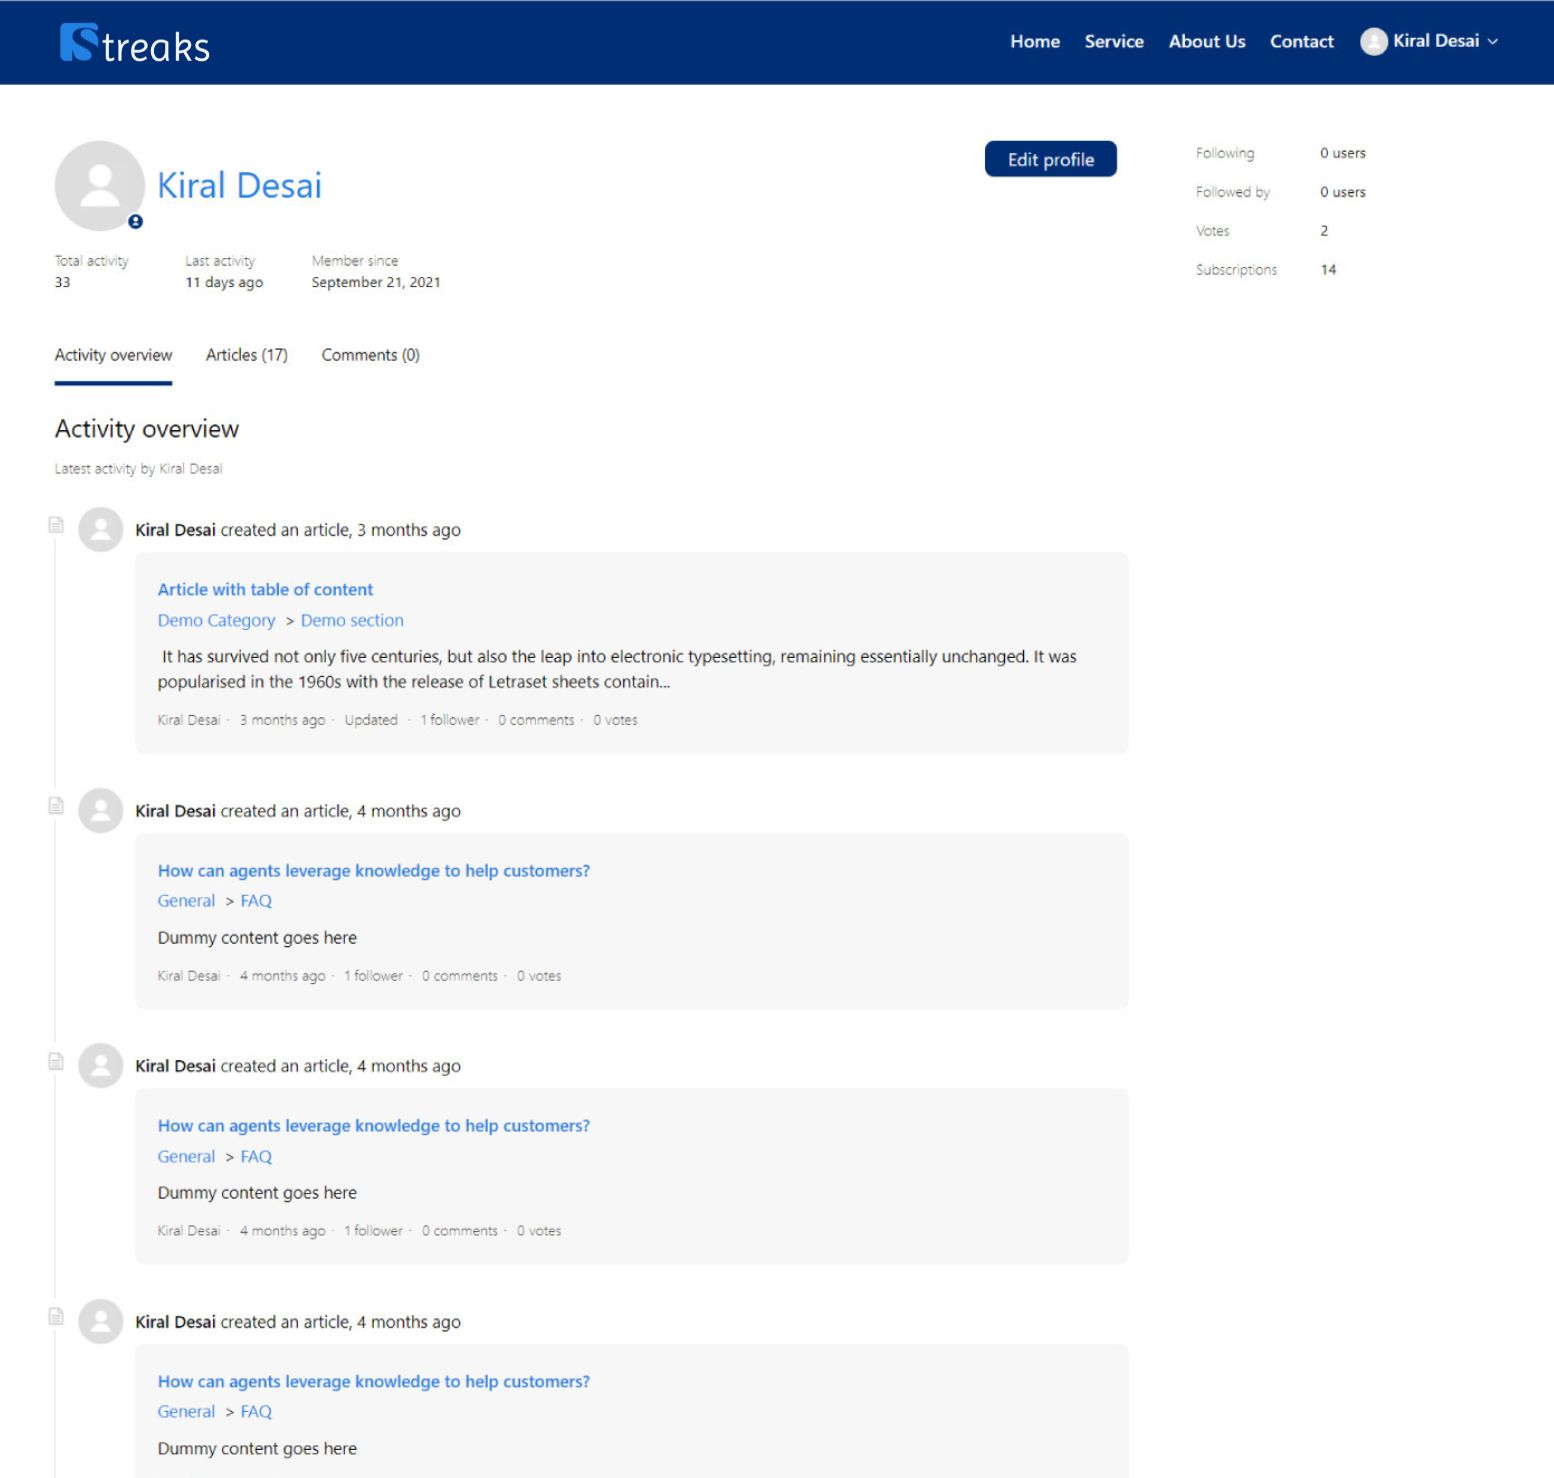Viewport: 1554px width, 1478px height.
Task: Select the Activity overview tab
Action: click(113, 355)
